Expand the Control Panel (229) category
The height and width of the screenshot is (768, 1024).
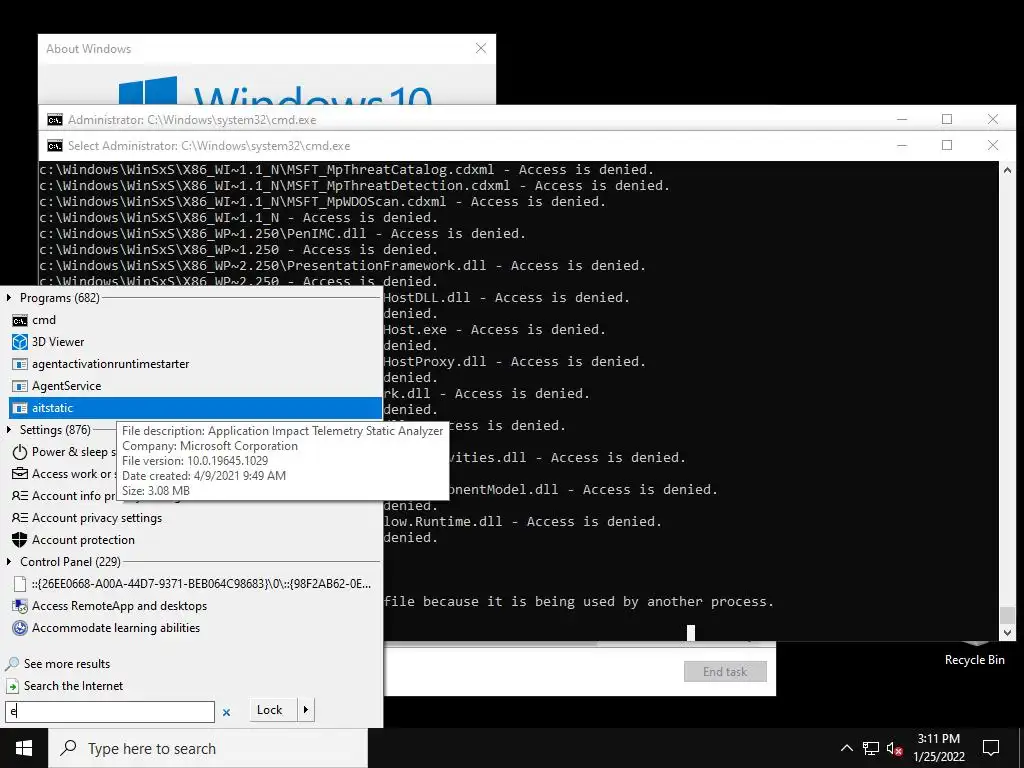click(x=9, y=562)
